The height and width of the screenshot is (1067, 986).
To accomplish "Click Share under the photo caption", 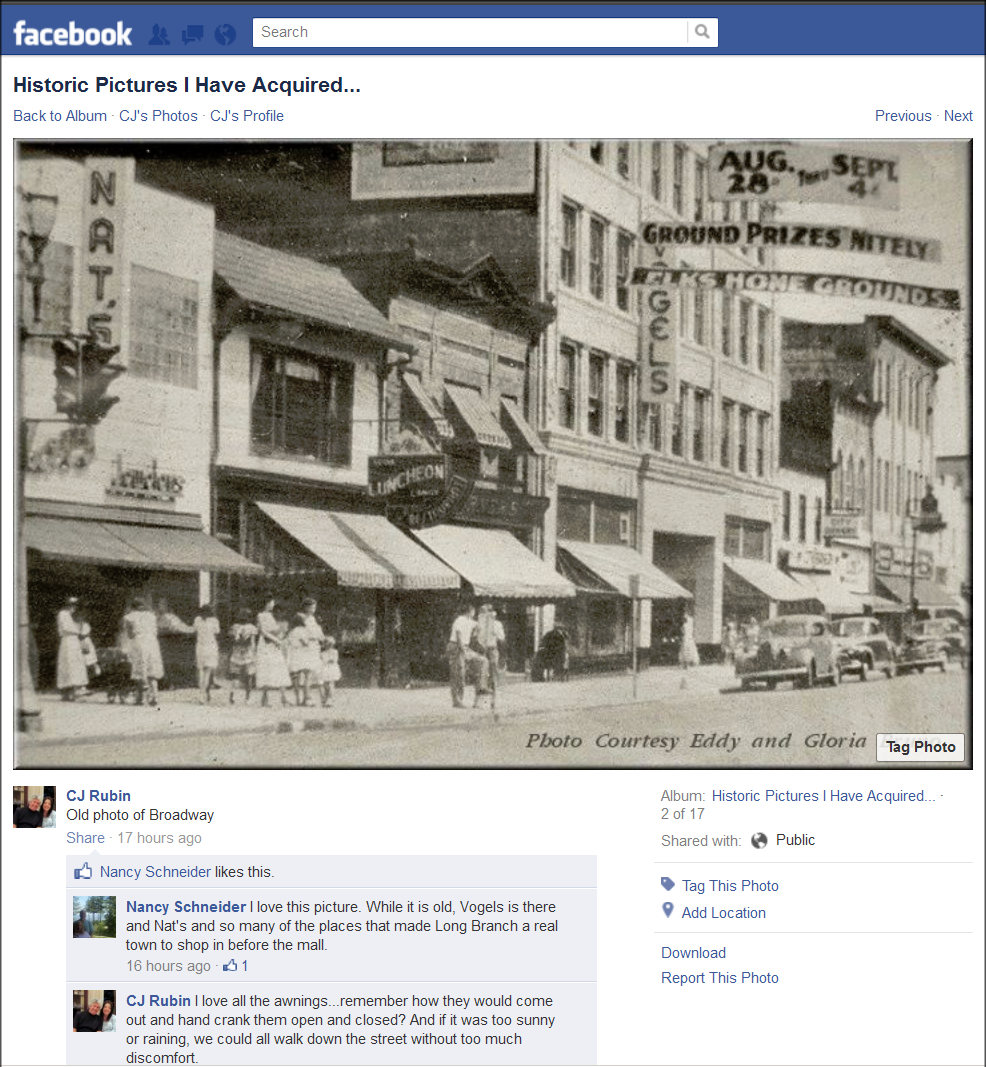I will click(85, 838).
